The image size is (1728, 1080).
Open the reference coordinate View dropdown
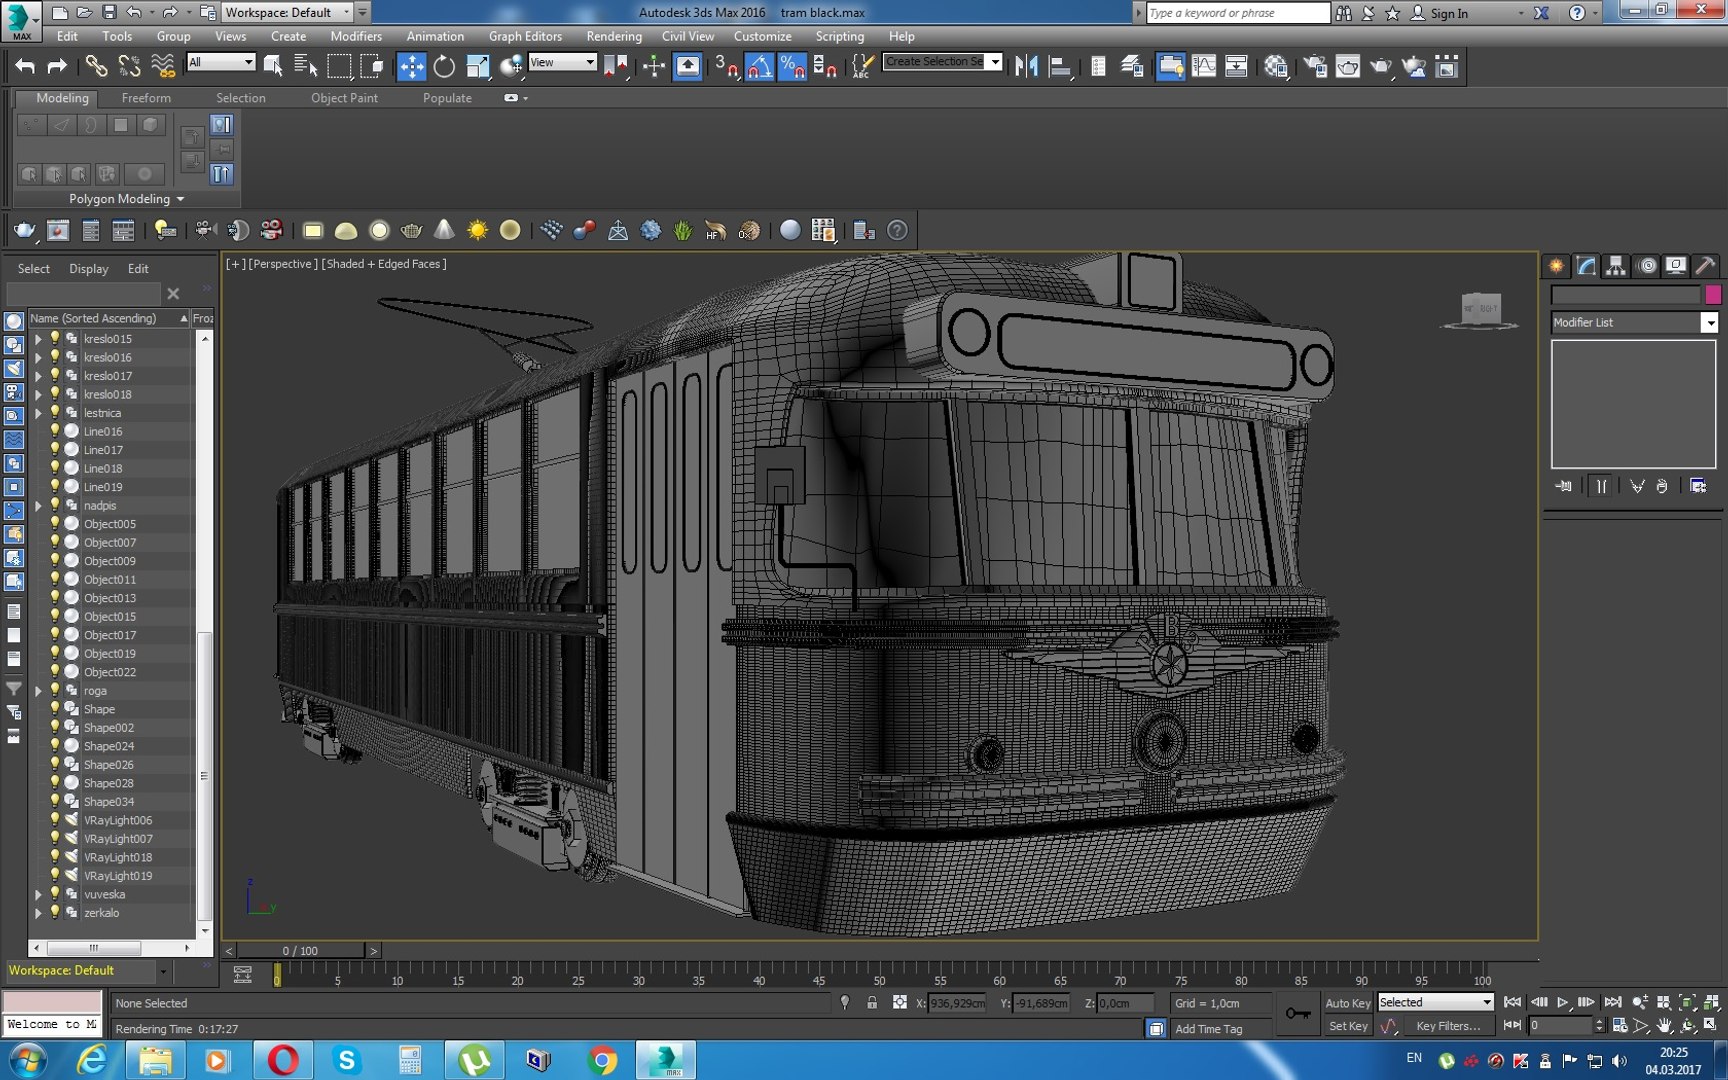pos(562,62)
